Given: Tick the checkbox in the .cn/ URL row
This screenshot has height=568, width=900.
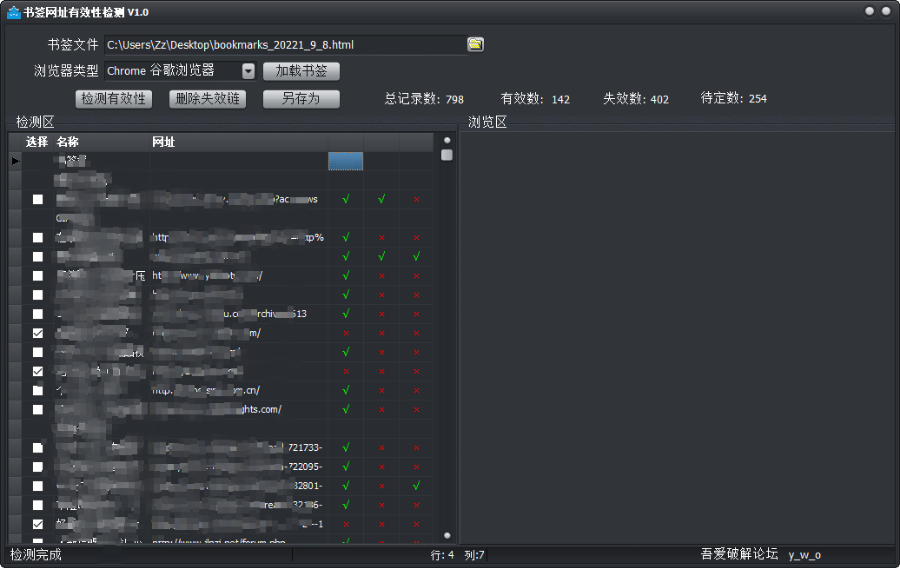Looking at the screenshot, I should tap(38, 390).
